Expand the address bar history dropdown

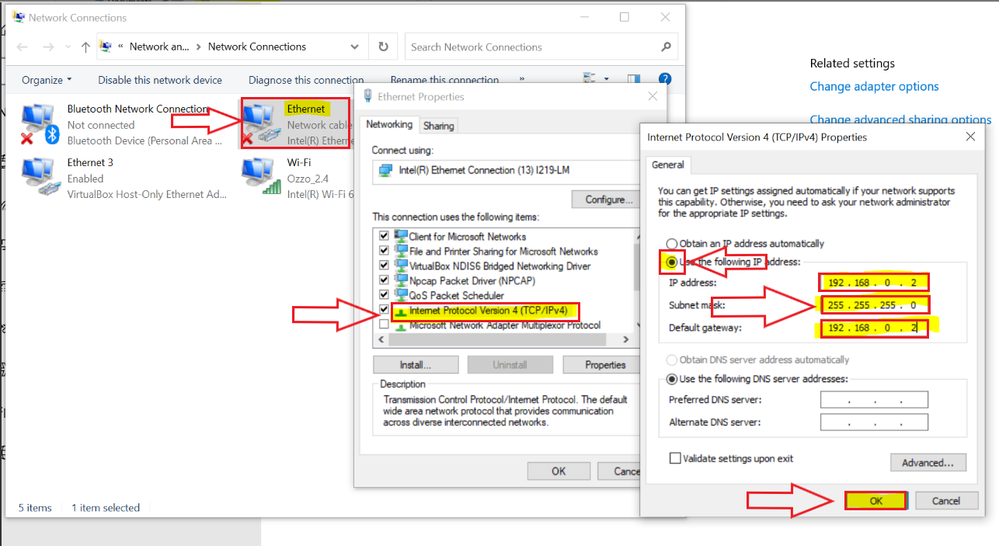click(x=355, y=47)
